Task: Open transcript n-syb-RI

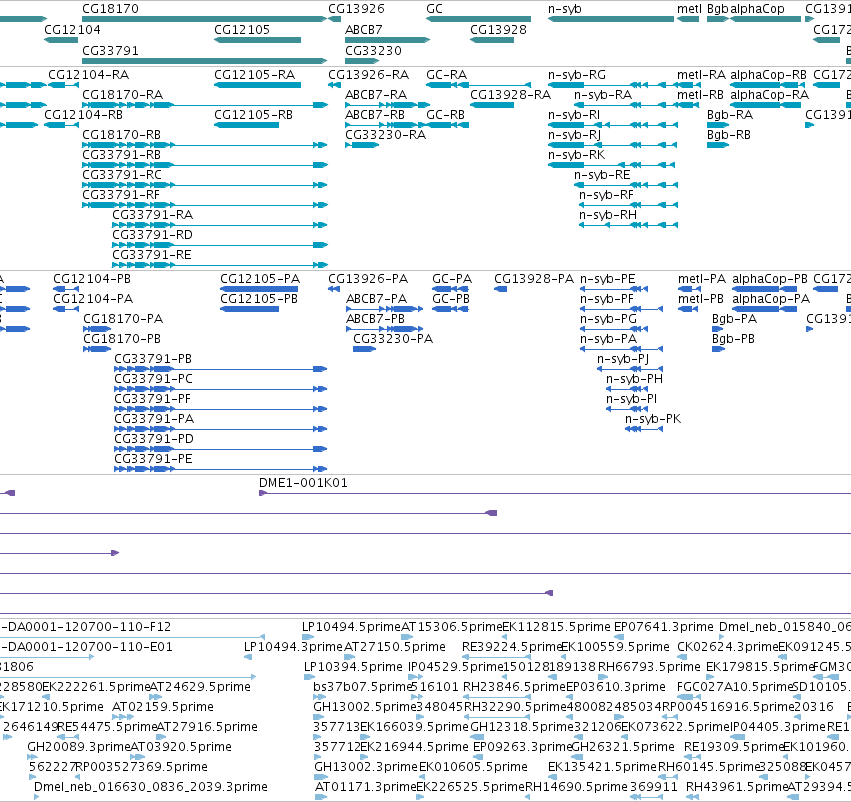Action: pyautogui.click(x=613, y=125)
